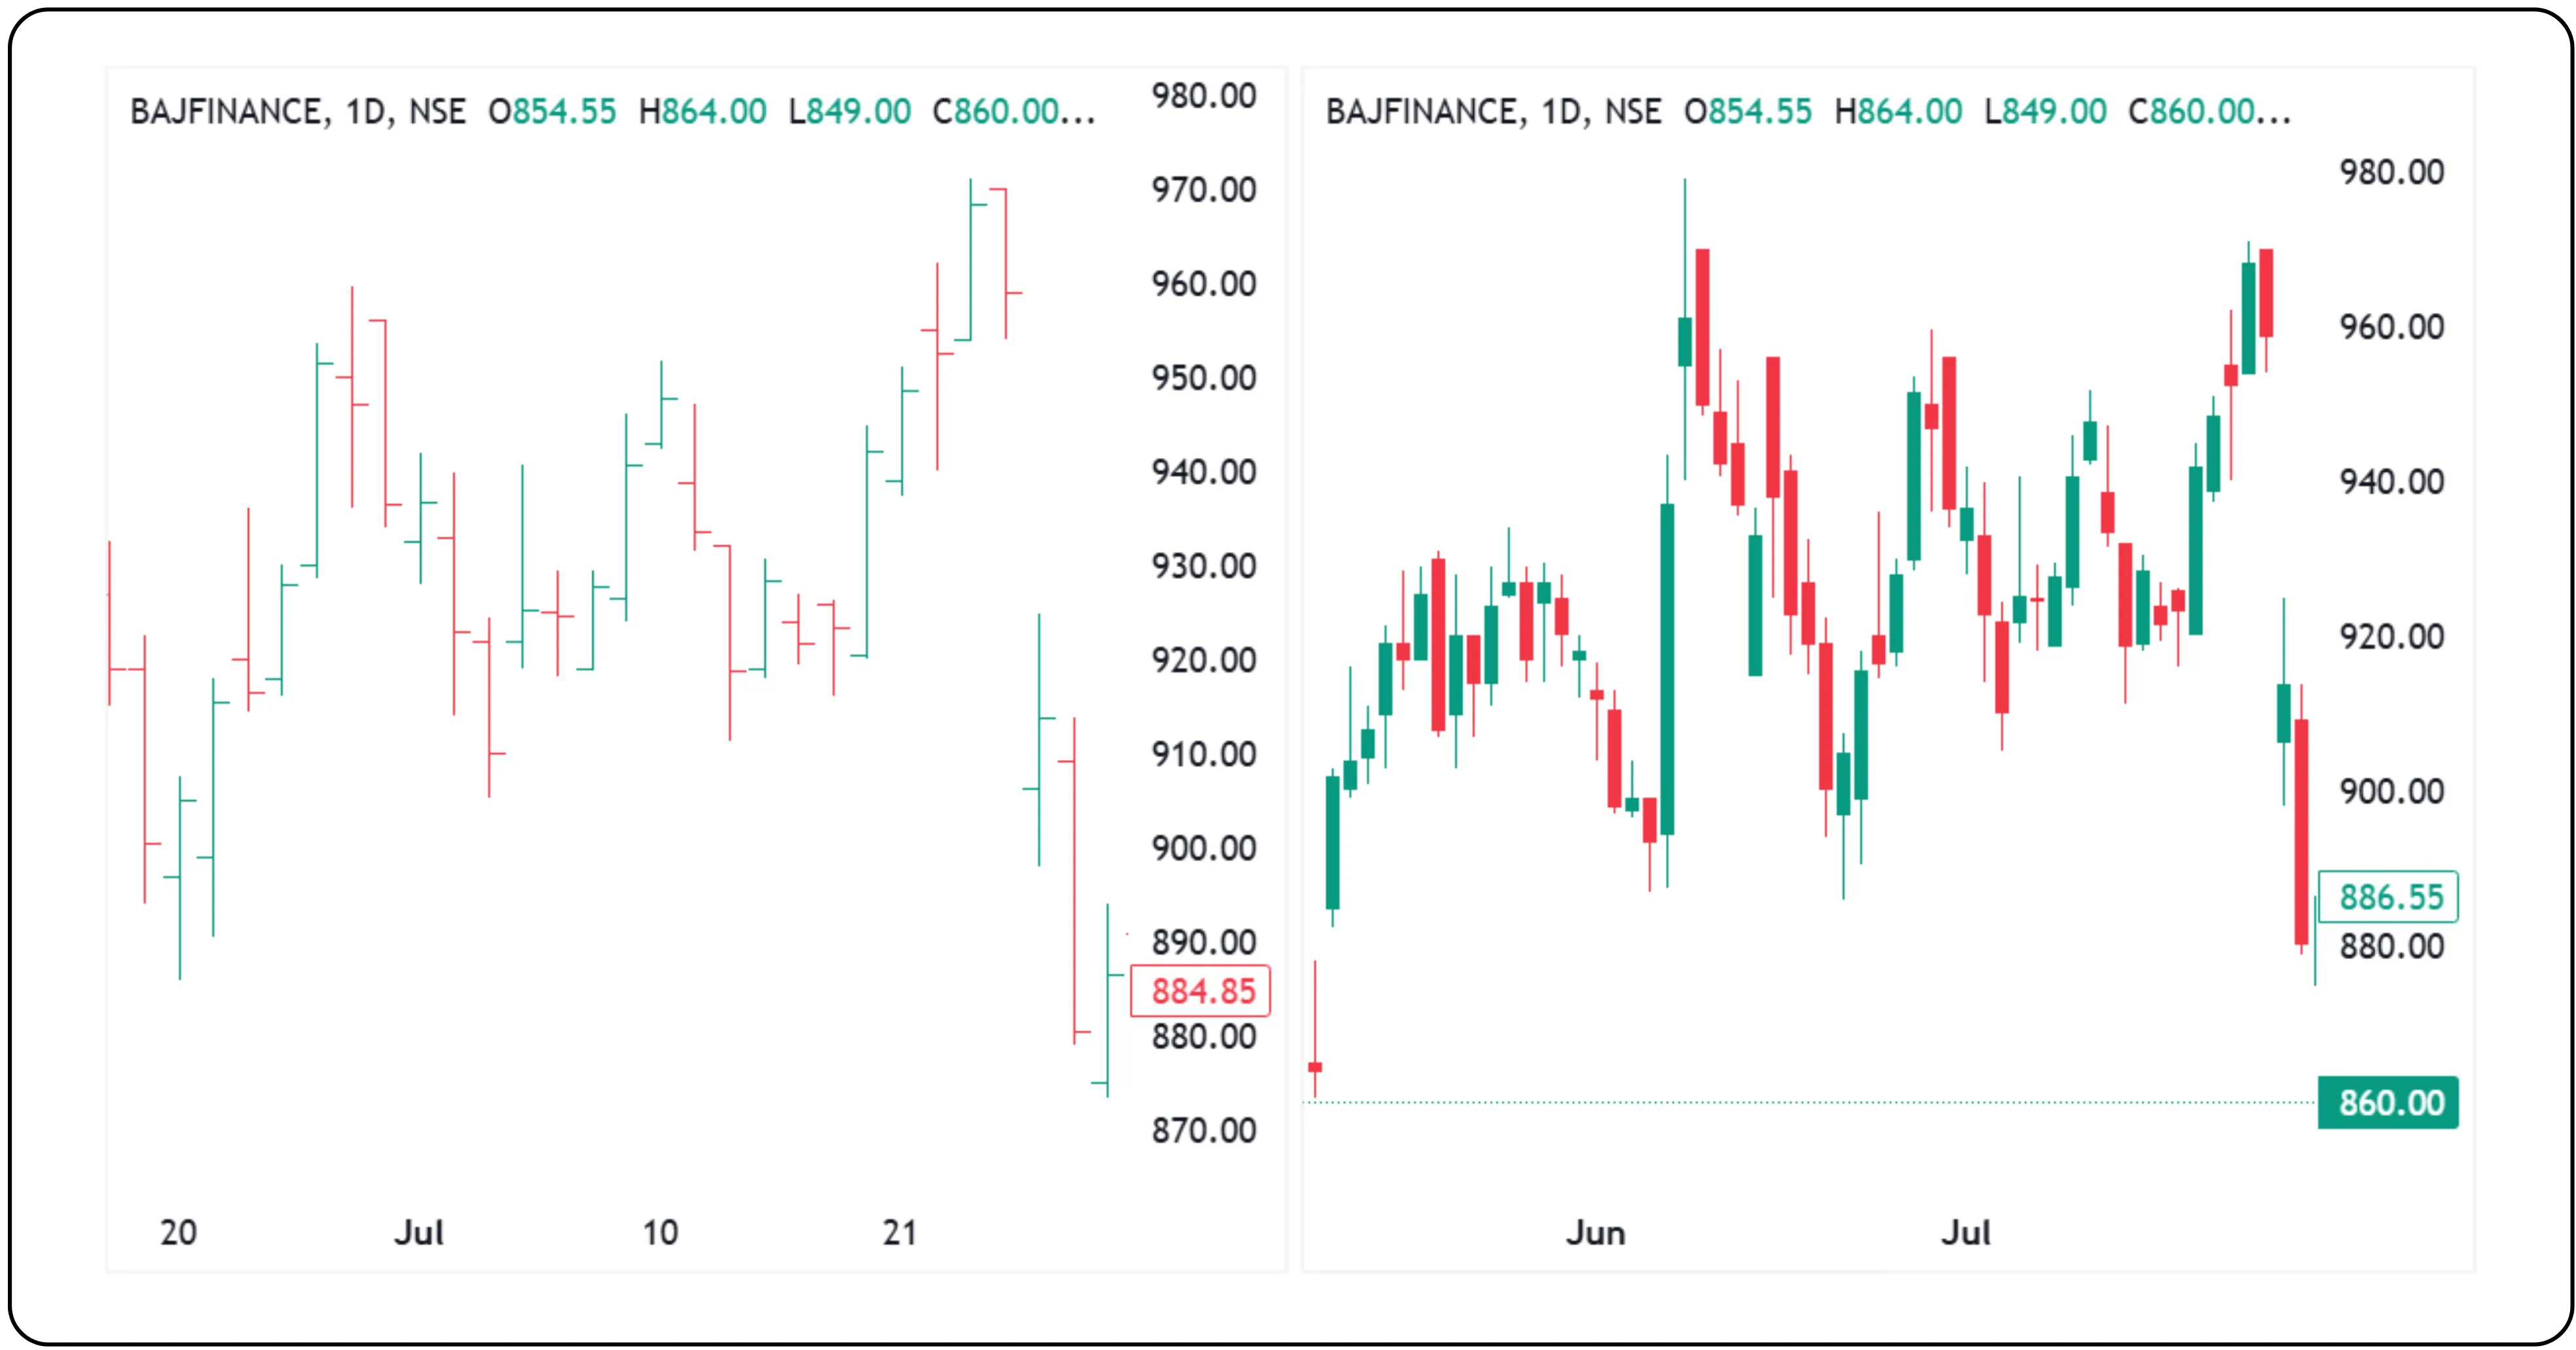Screen dimensions: 2576x1350
Task: Click the 21 date label on left axis
Action: pos(900,1233)
